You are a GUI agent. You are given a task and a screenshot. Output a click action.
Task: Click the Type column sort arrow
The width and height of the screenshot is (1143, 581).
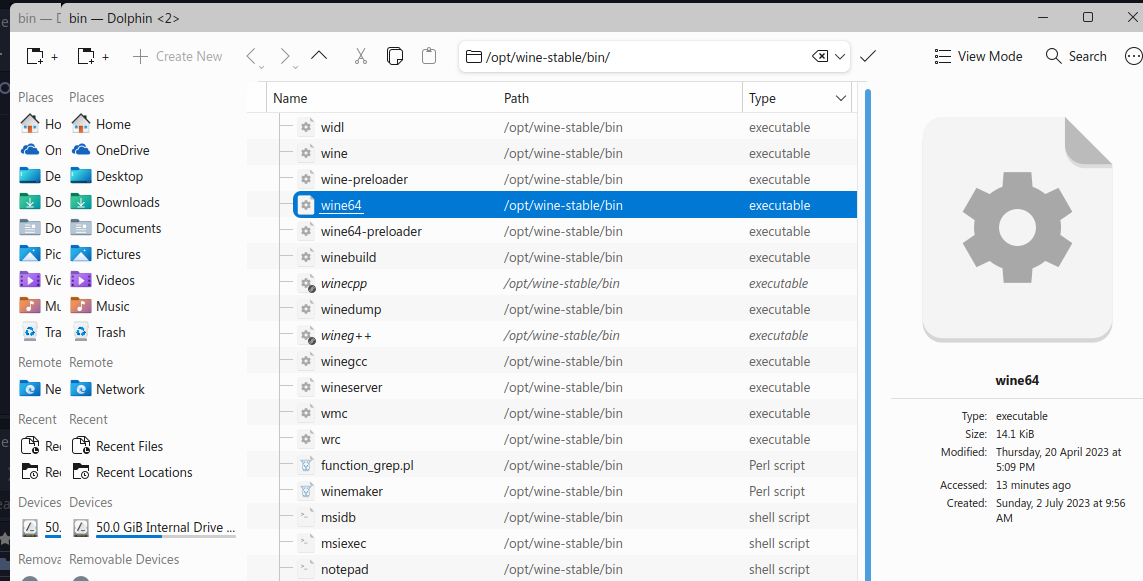point(840,98)
